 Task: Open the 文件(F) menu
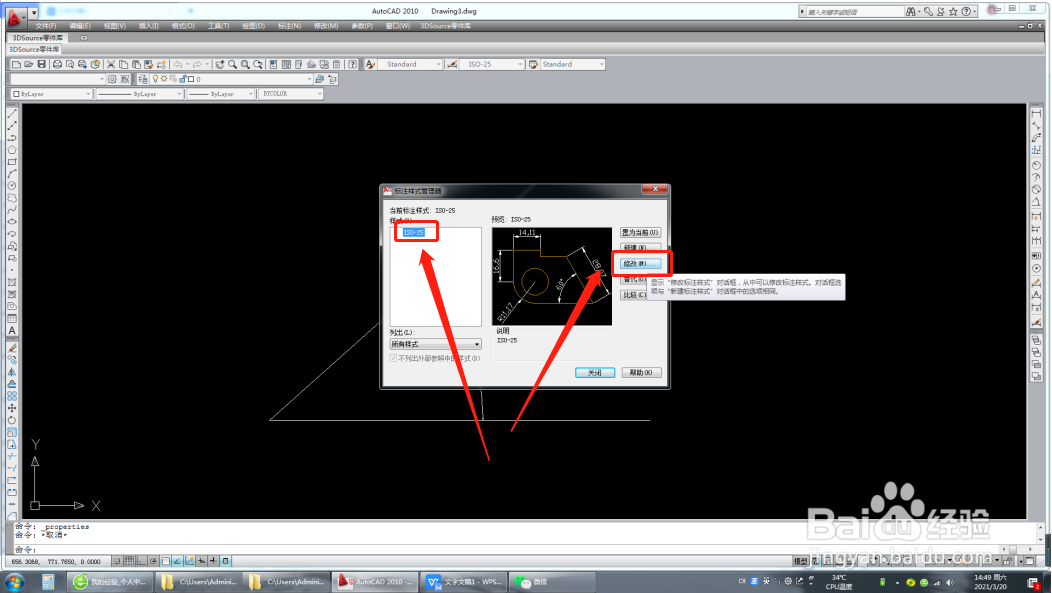click(x=46, y=26)
